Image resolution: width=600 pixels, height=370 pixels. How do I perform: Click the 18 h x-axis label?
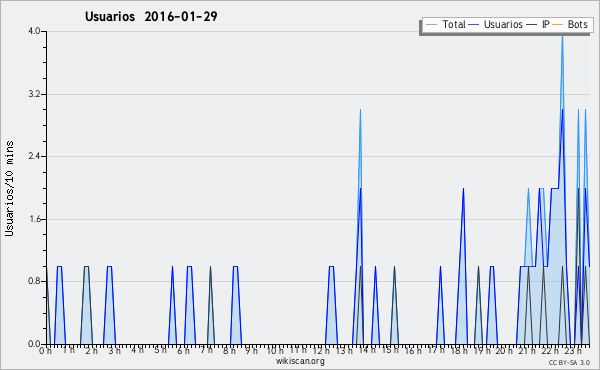(458, 350)
